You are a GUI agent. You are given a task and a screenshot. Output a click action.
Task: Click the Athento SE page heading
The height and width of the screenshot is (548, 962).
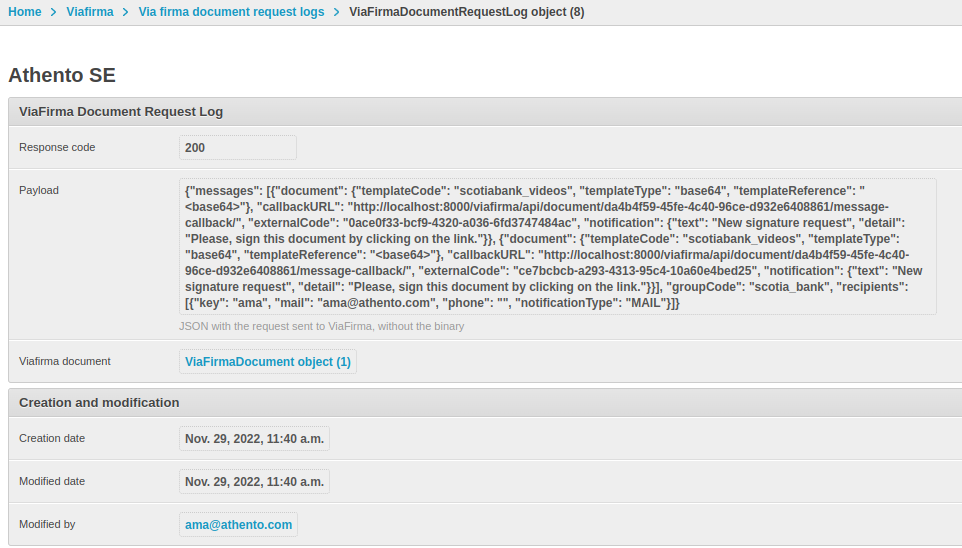[62, 75]
